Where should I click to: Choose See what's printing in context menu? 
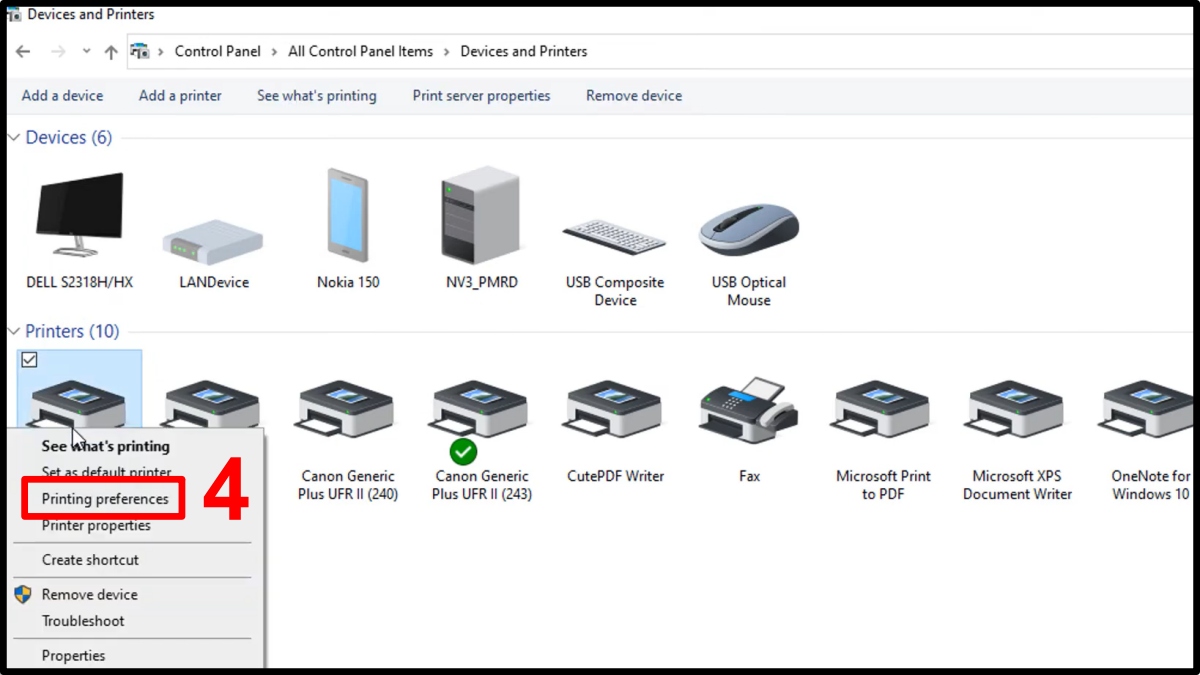coord(106,446)
